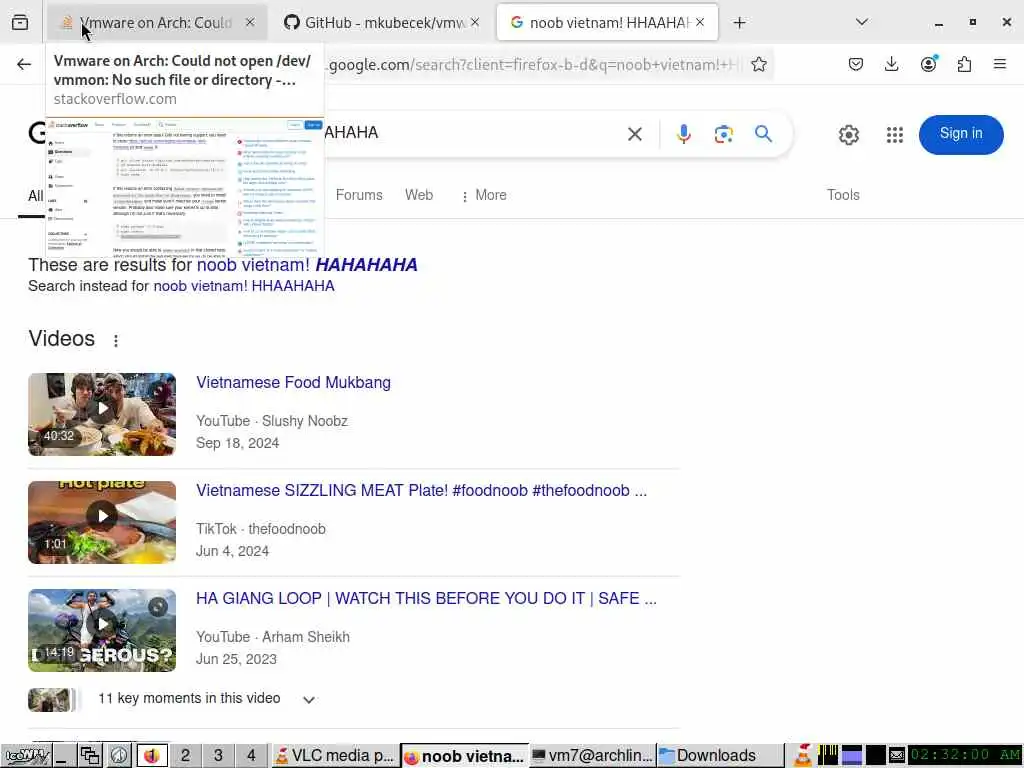Click the Sign in button
The image size is (1024, 768).
[x=961, y=135]
